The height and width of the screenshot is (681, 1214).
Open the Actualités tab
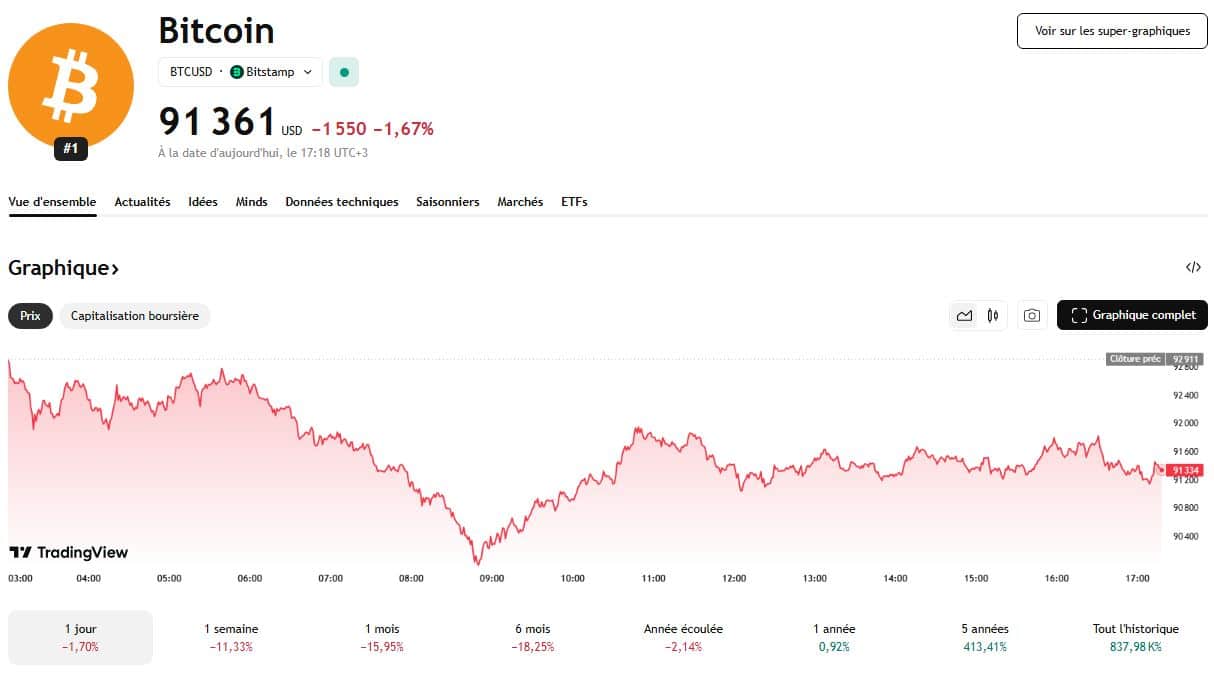142,202
